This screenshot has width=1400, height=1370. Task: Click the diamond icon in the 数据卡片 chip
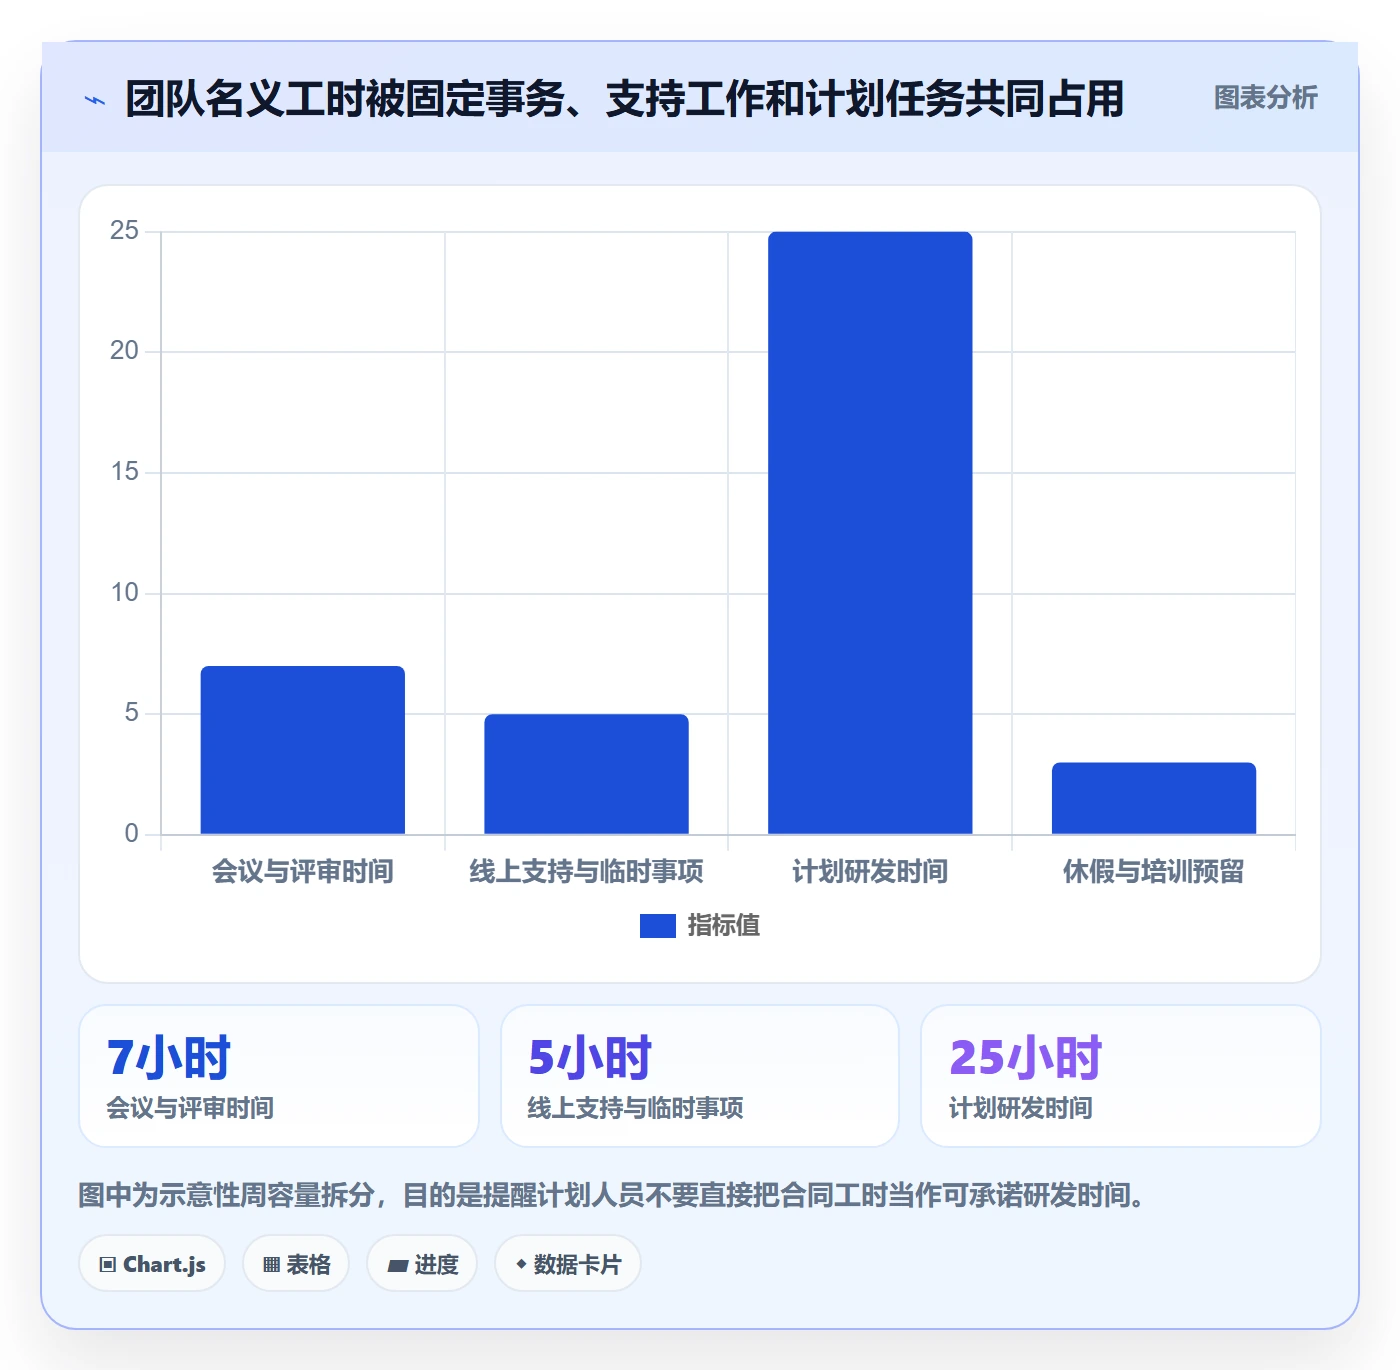(x=521, y=1265)
